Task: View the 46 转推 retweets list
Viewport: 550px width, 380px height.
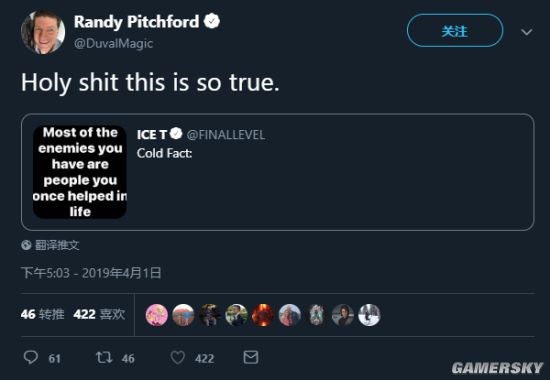Action: coord(42,314)
